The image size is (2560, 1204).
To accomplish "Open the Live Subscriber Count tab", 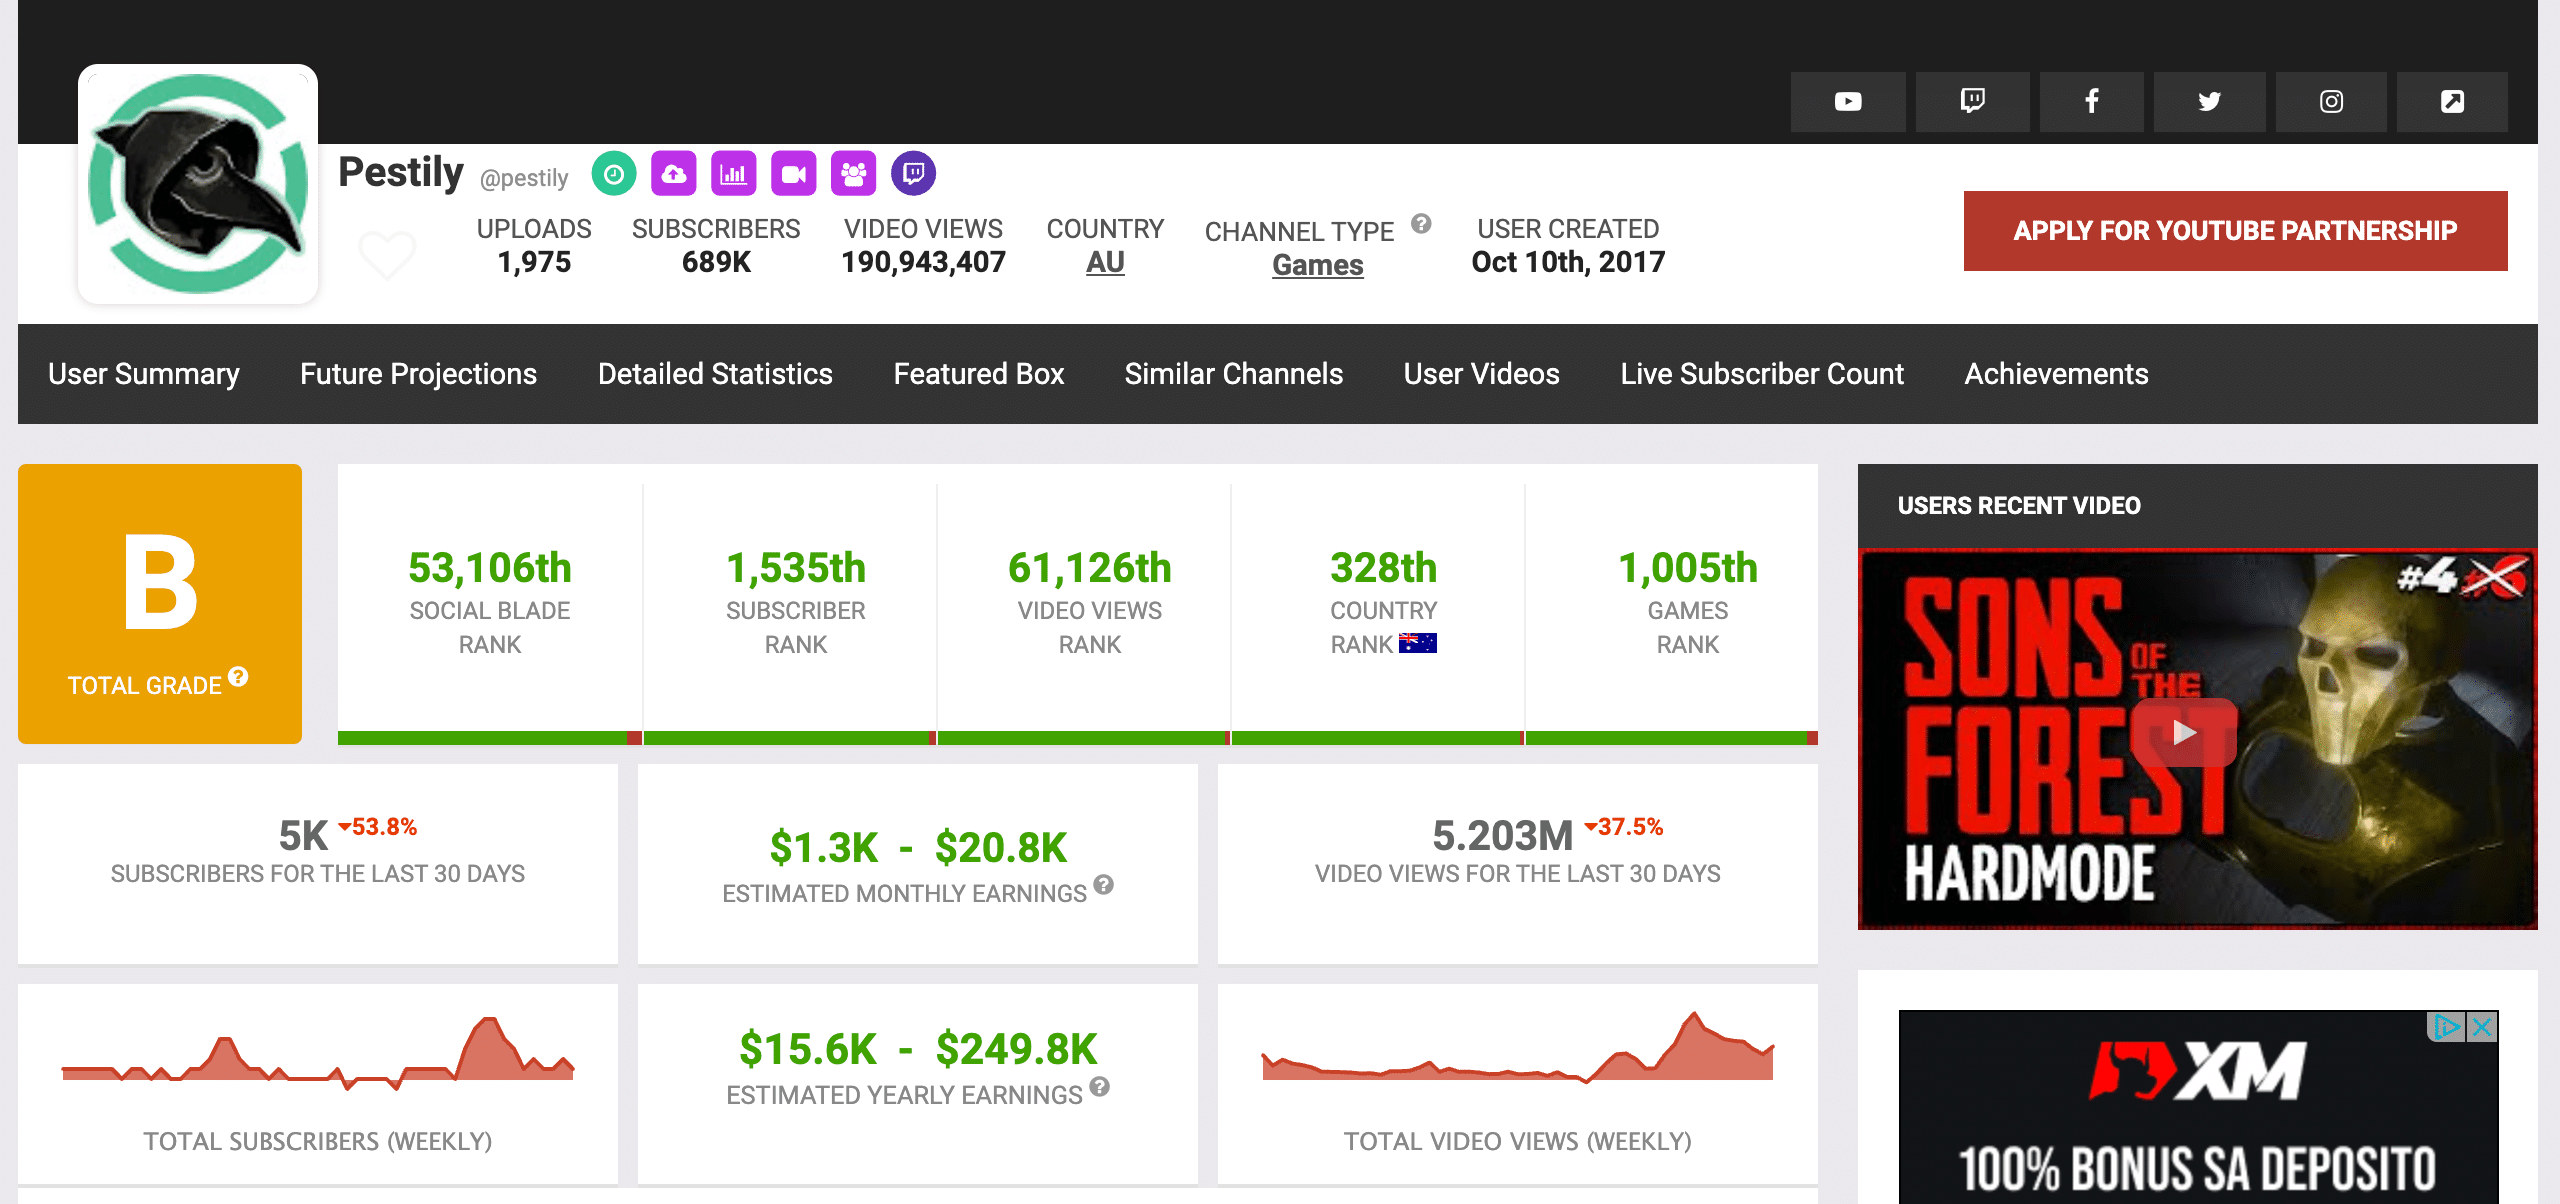I will click(x=1762, y=374).
